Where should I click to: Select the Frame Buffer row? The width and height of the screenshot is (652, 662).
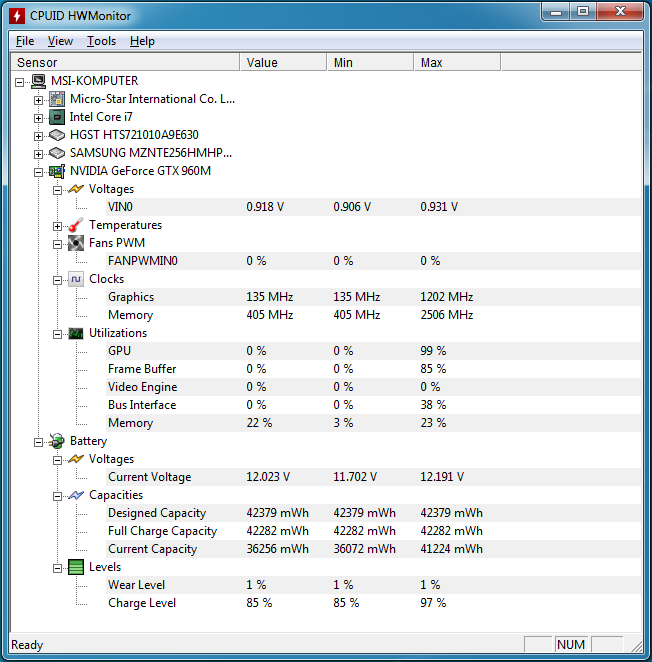374,369
